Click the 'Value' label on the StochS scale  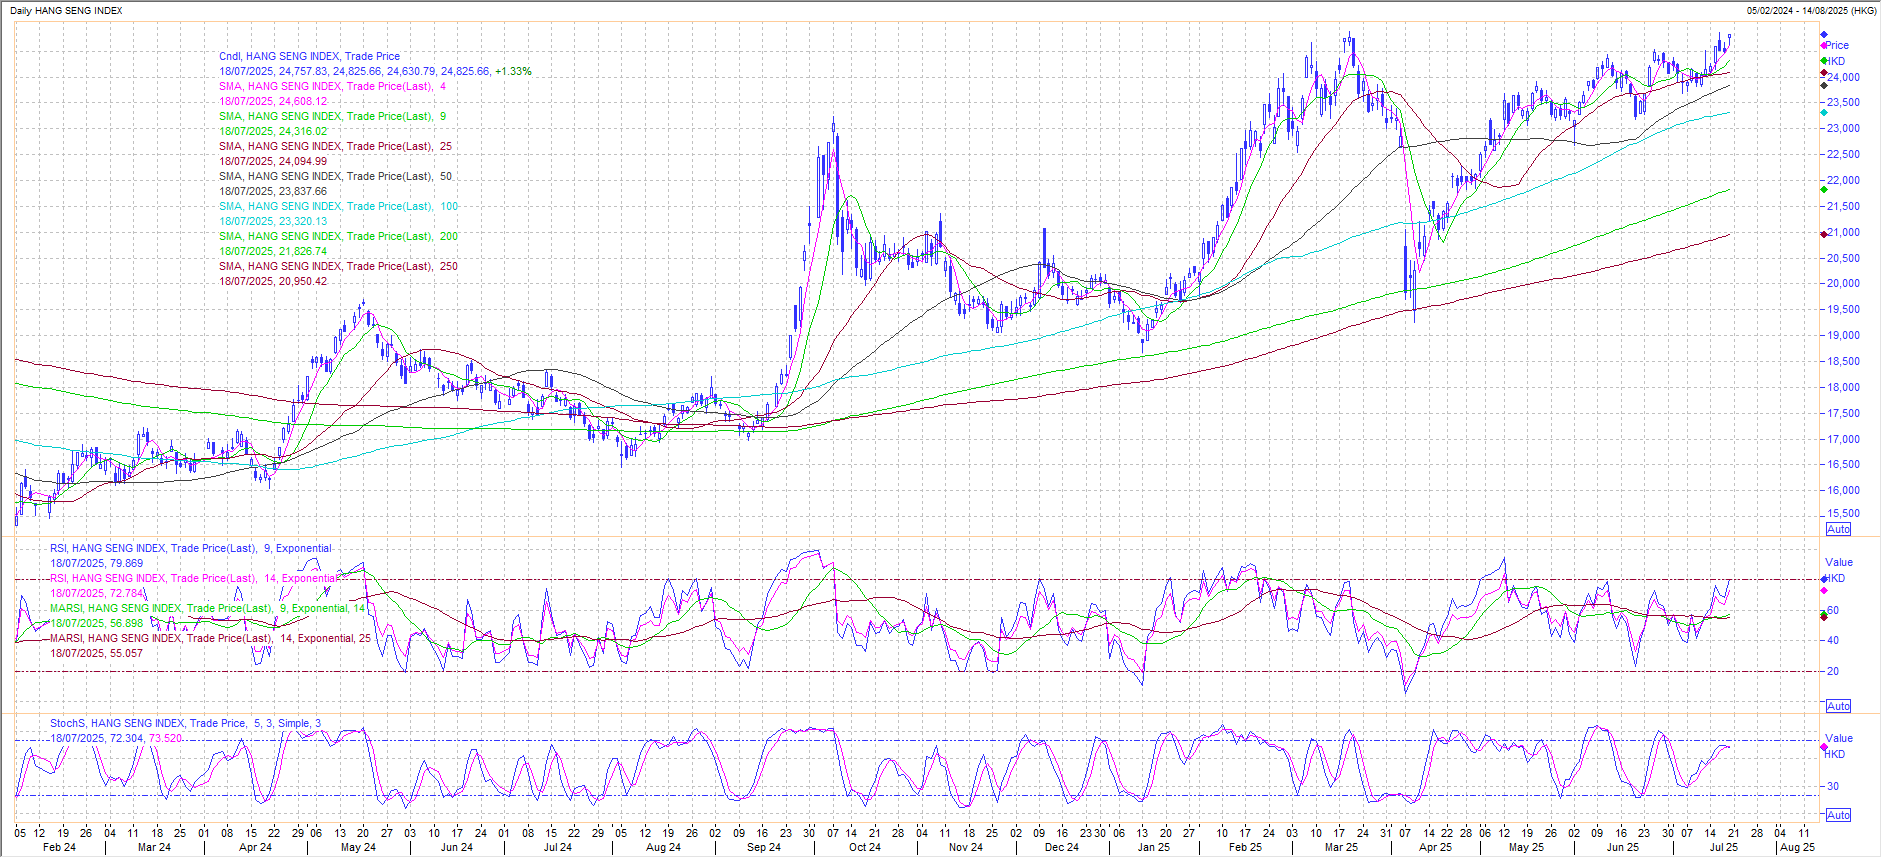tap(1839, 738)
